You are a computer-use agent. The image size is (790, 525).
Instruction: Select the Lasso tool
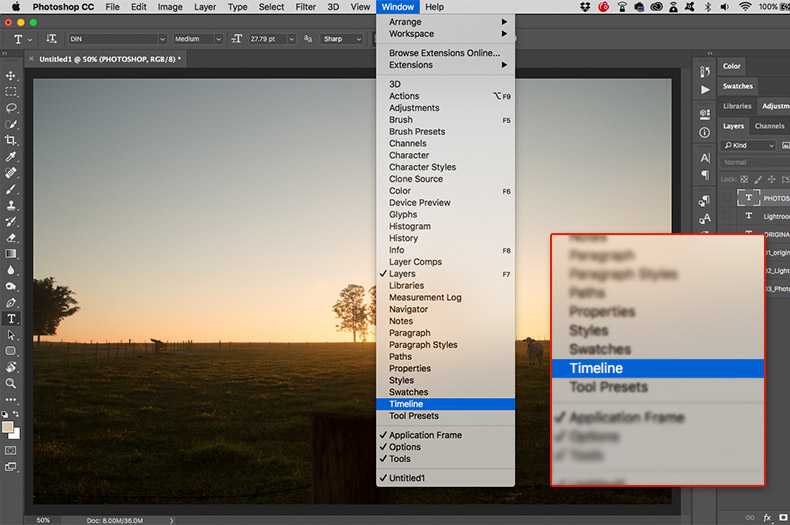click(x=11, y=108)
